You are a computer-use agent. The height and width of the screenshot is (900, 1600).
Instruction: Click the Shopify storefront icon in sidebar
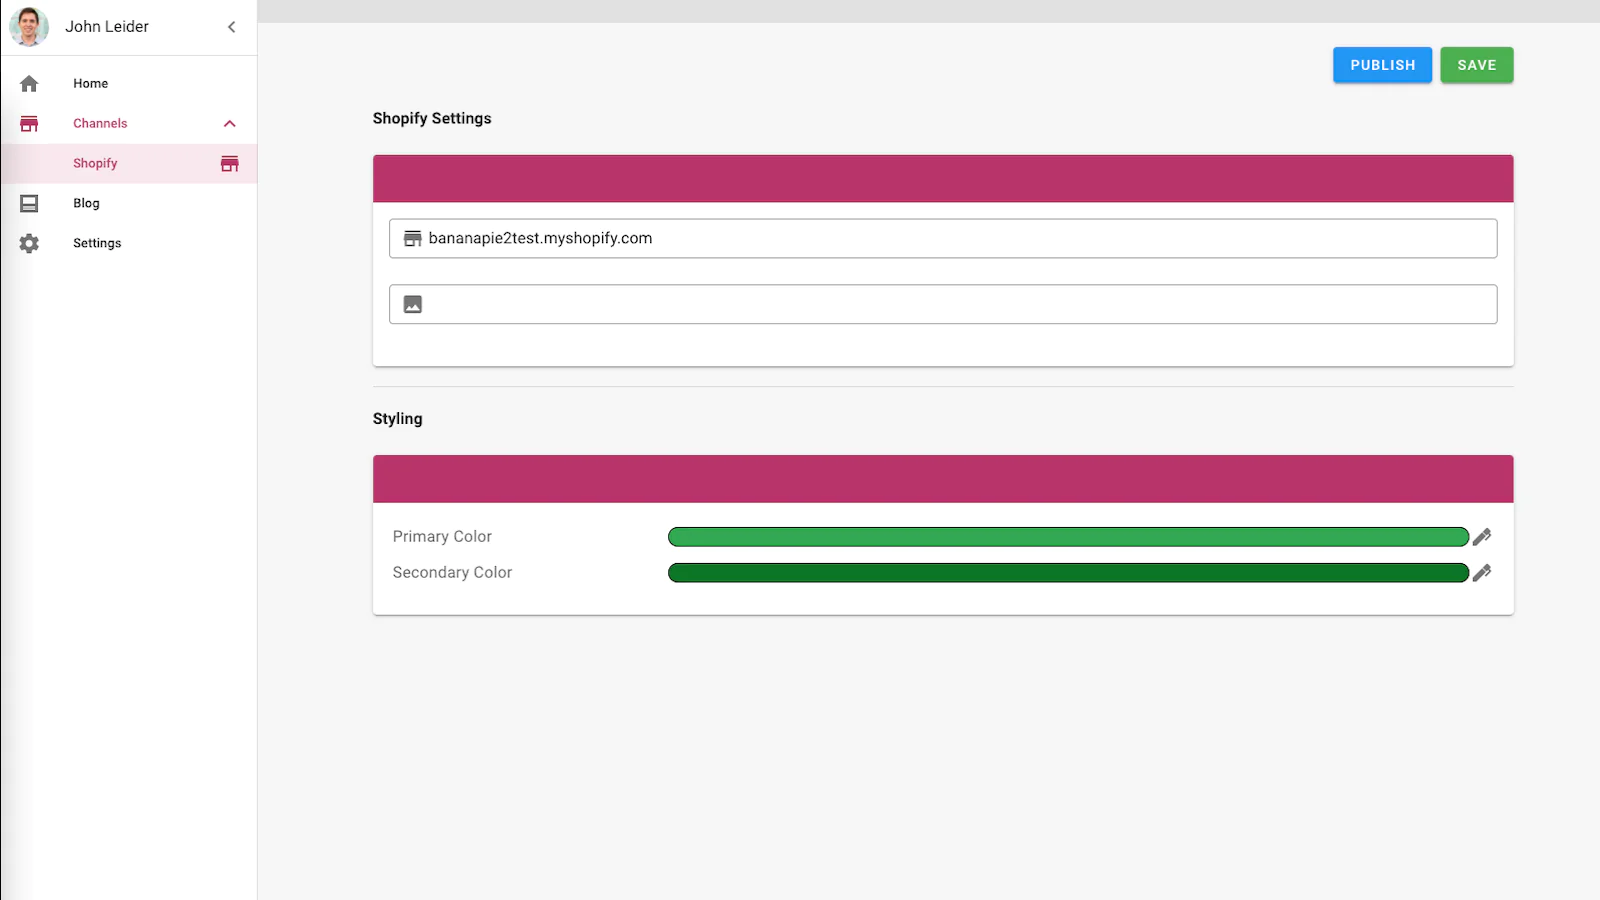[229, 164]
